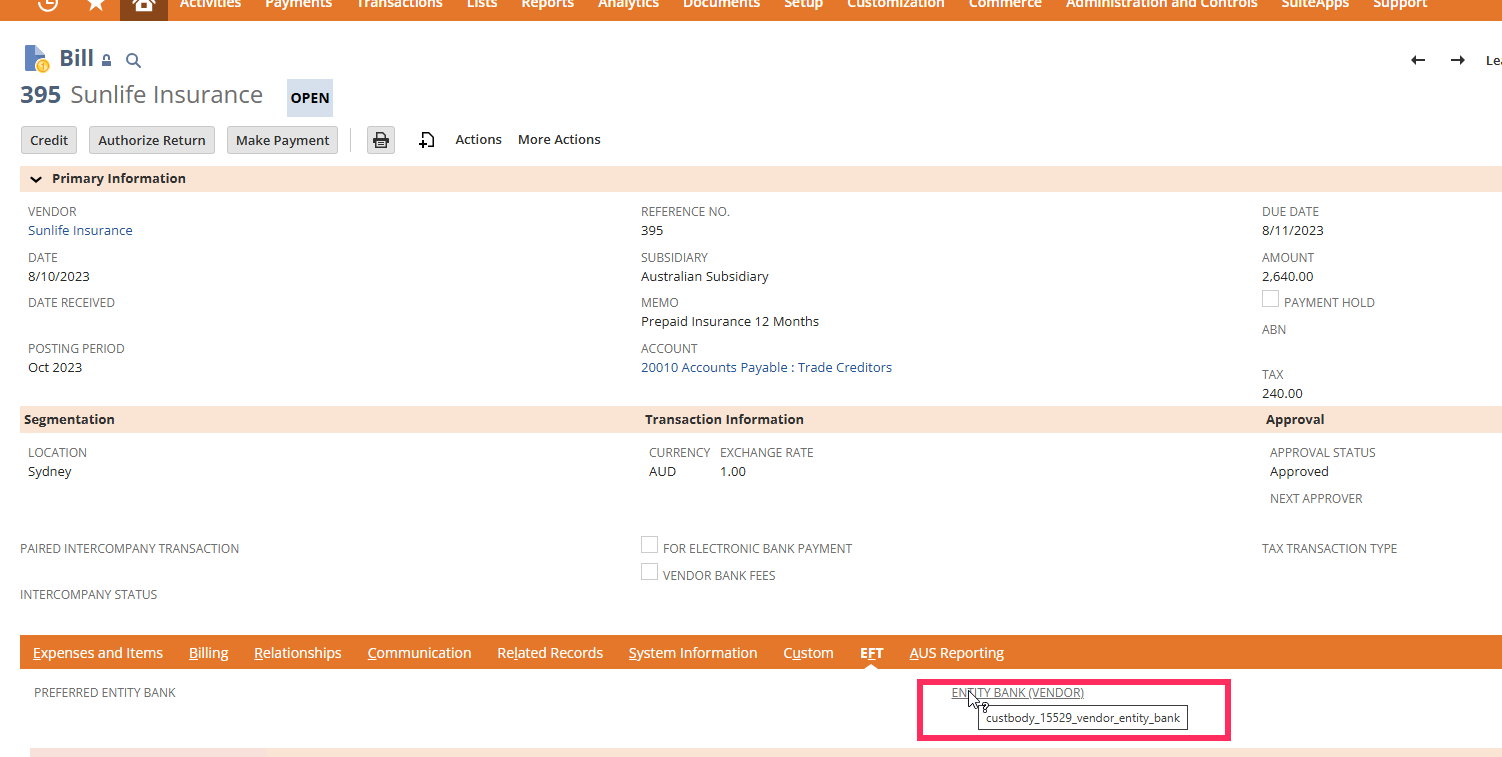Go to next record with the right arrow
The width and height of the screenshot is (1502, 757).
1457,60
